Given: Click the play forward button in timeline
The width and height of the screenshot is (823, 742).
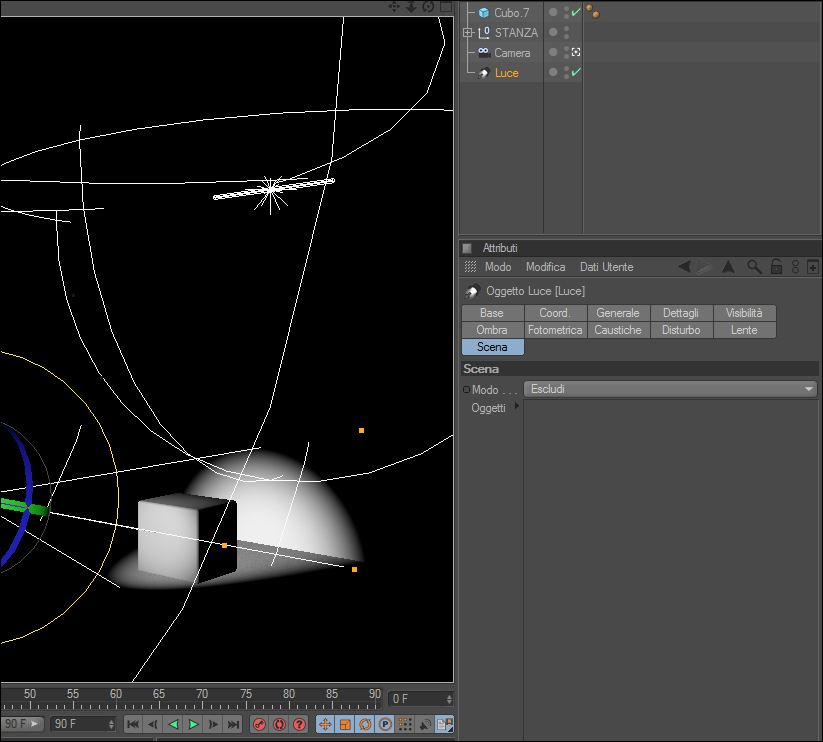Looking at the screenshot, I should [x=194, y=724].
